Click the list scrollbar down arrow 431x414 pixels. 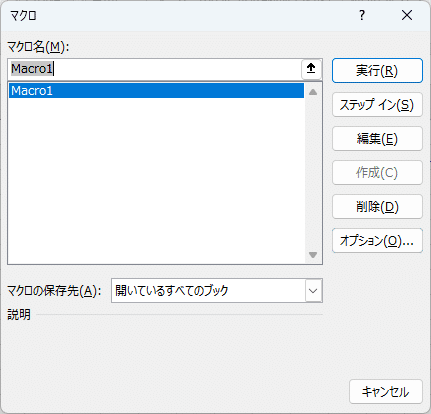(x=313, y=255)
